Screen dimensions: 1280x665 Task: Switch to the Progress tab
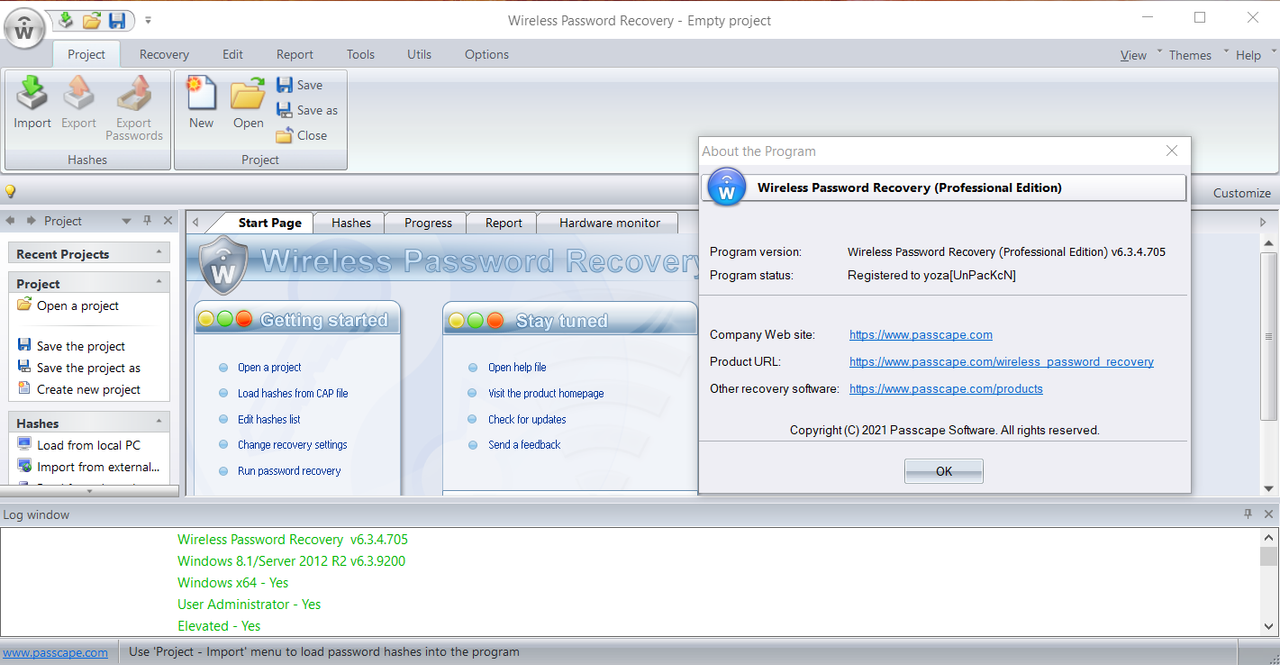tap(428, 223)
